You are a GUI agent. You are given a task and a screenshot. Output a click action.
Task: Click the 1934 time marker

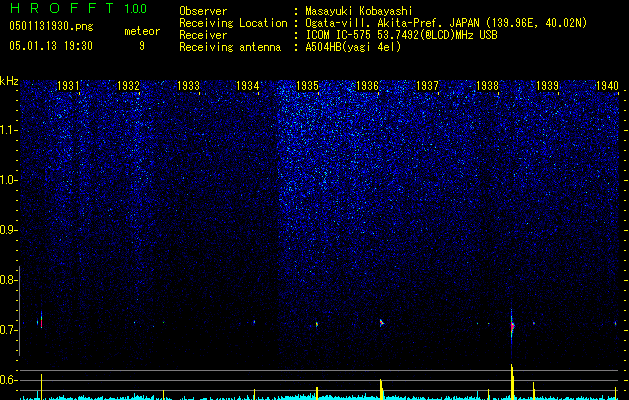pos(248,85)
